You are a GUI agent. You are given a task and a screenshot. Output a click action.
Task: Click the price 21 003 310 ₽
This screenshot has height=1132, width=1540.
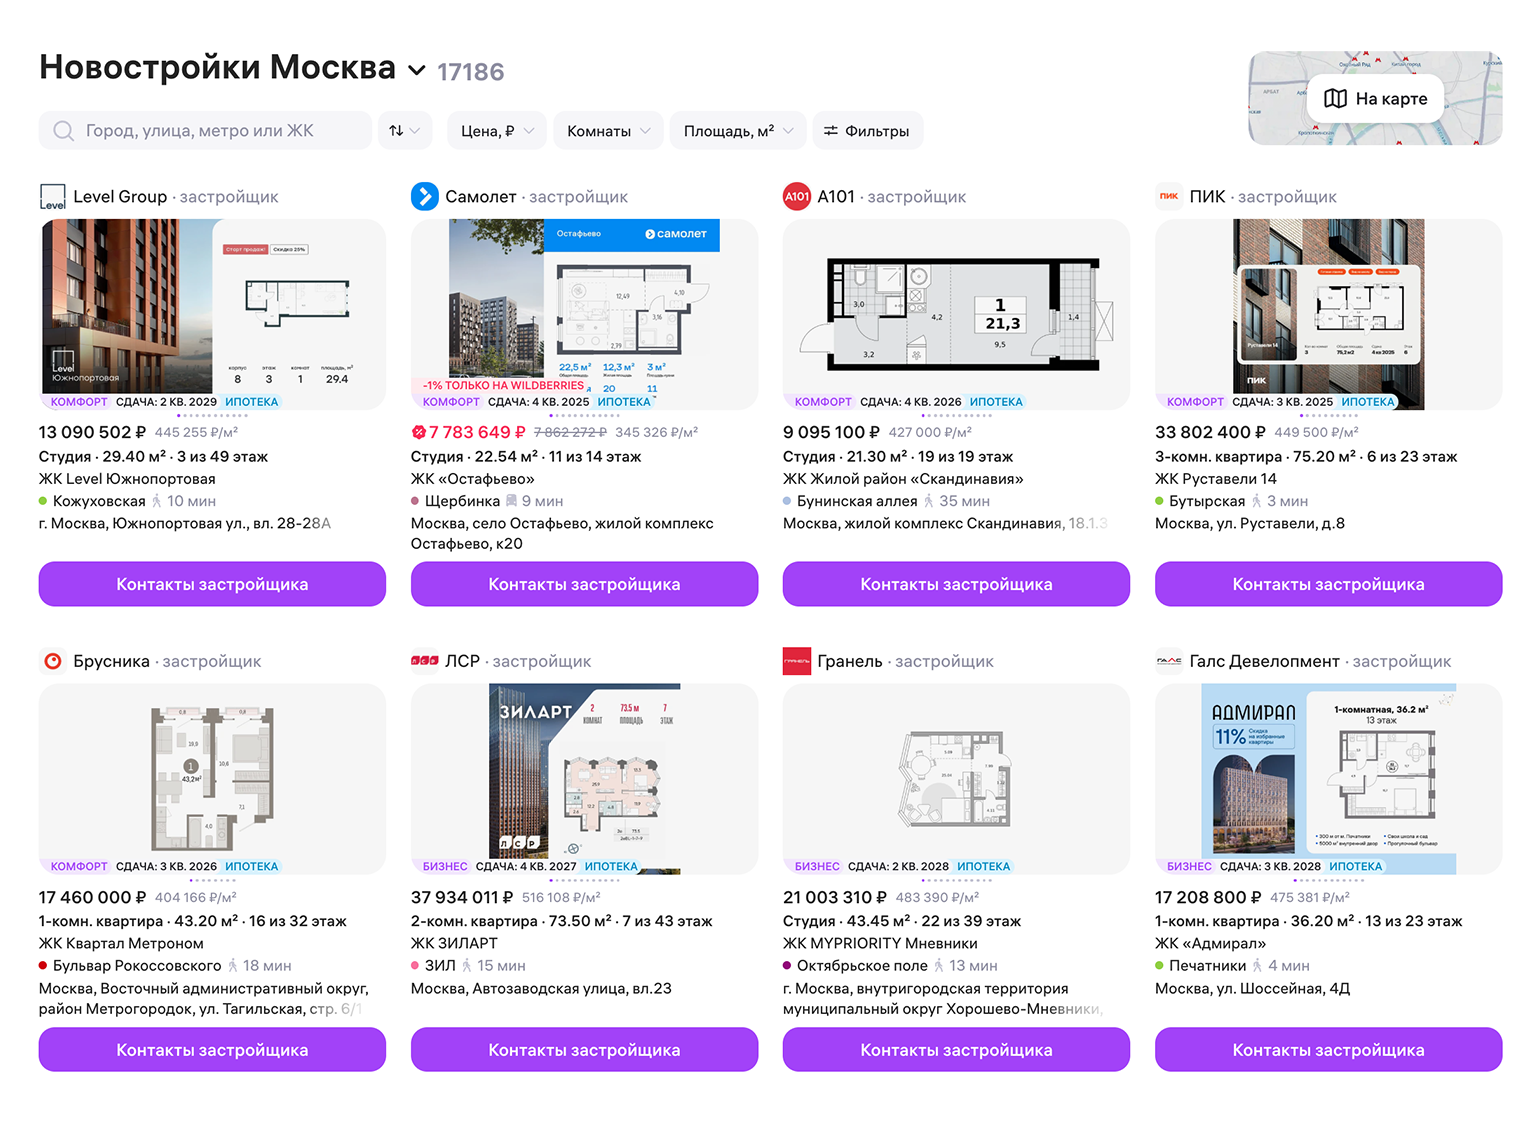click(x=835, y=897)
